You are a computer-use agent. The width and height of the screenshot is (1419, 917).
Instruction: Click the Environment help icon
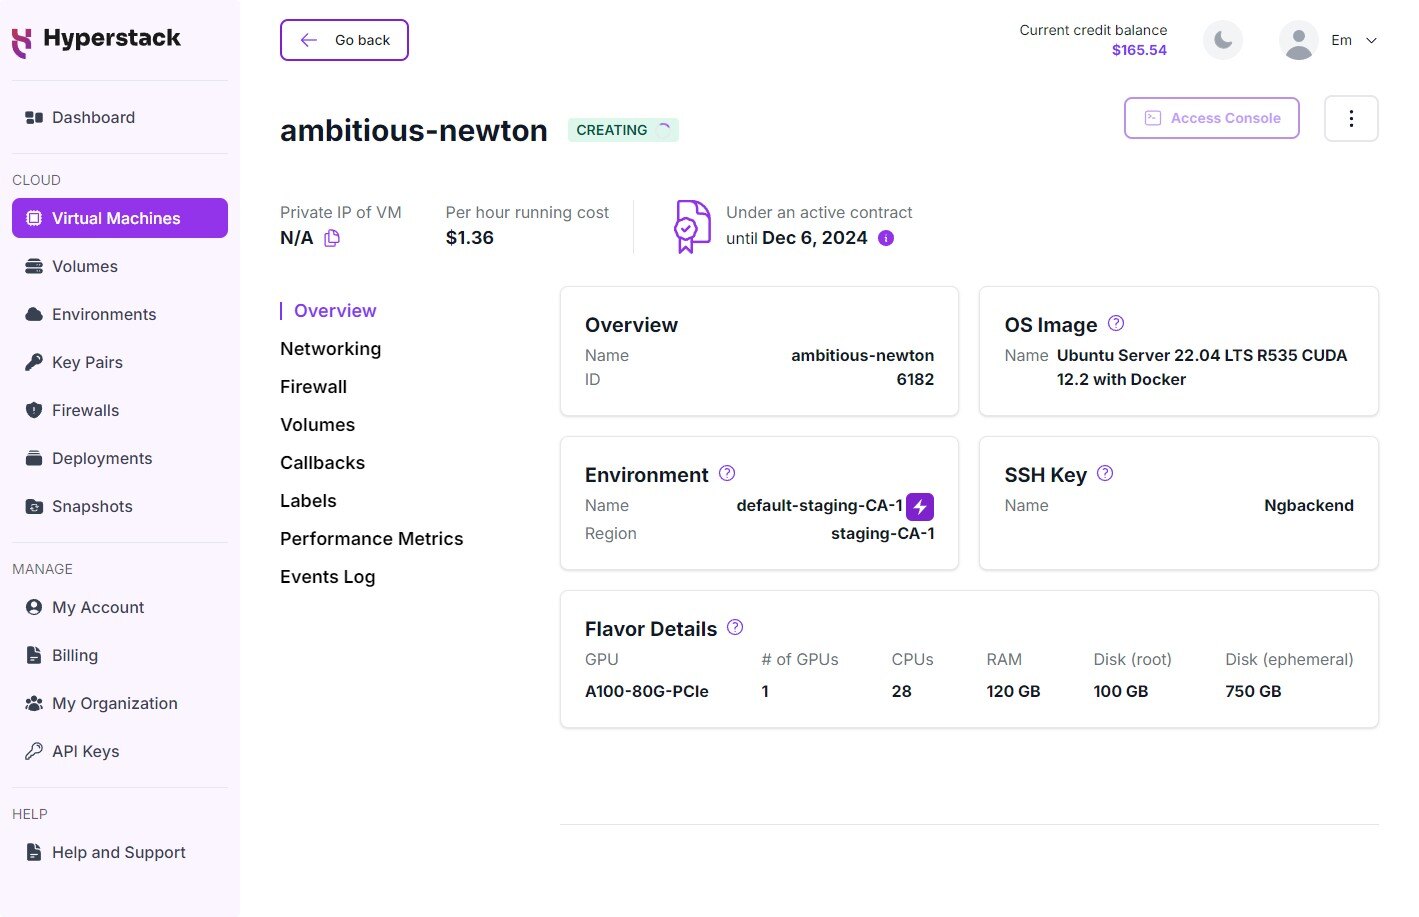pyautogui.click(x=727, y=473)
